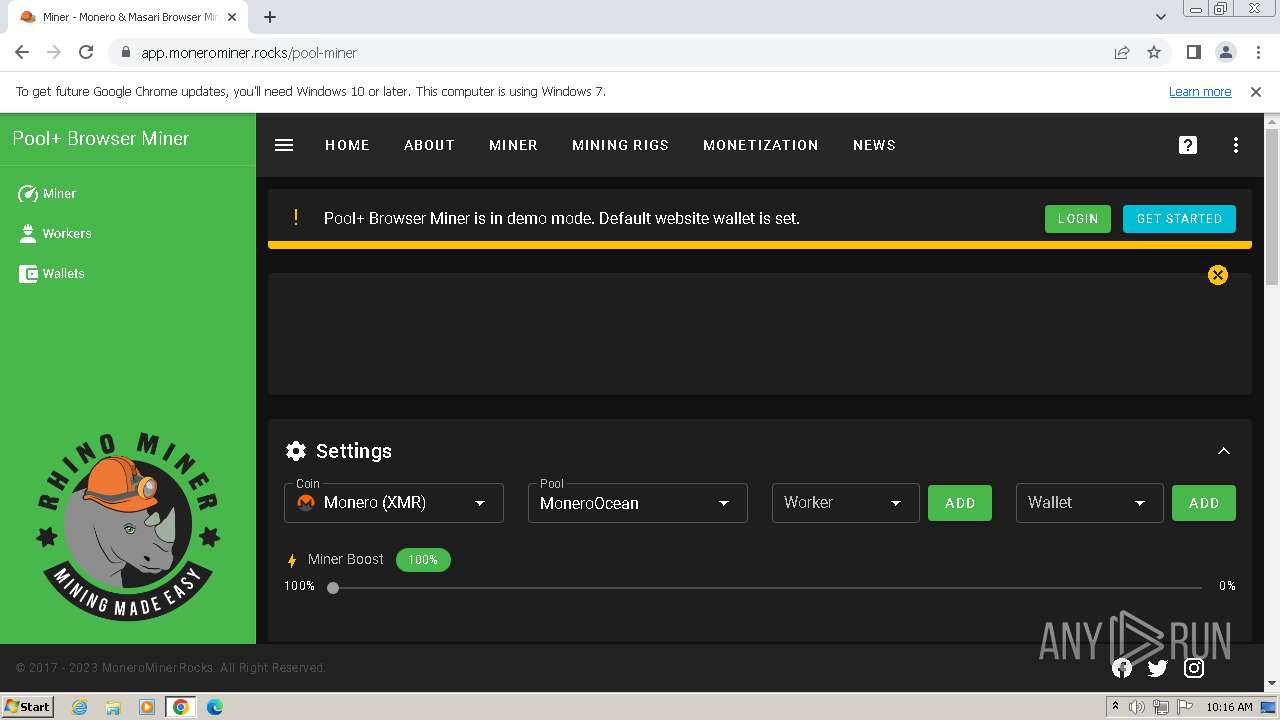The image size is (1280, 720).
Task: Click the browser back arrow
Action: [22, 52]
